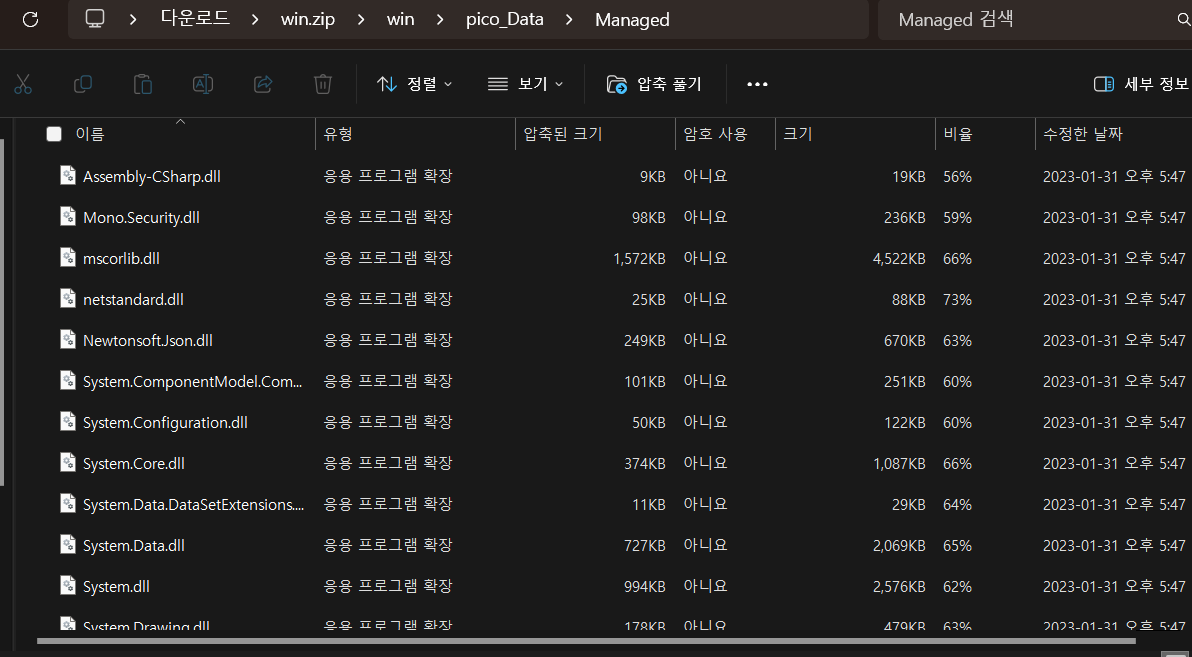Image resolution: width=1192 pixels, height=657 pixels.
Task: Open the See more ellipsis menu
Action: tap(757, 84)
